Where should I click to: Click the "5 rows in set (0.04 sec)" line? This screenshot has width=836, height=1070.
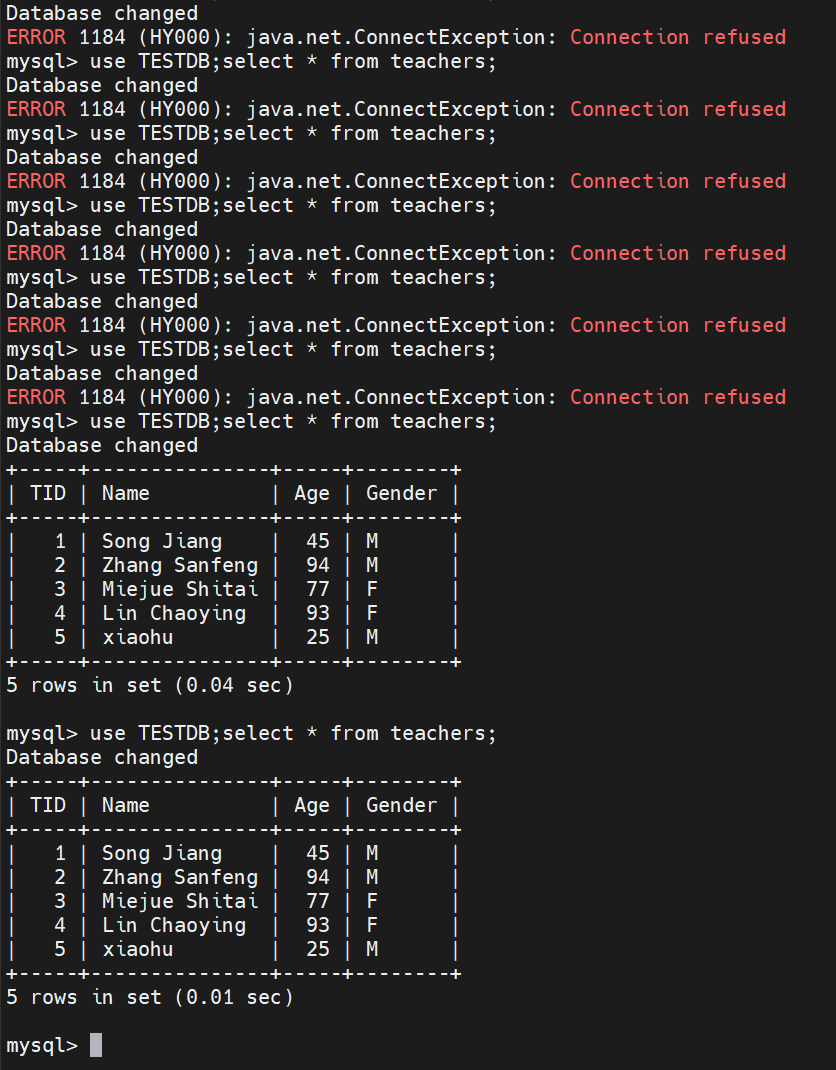coord(149,685)
